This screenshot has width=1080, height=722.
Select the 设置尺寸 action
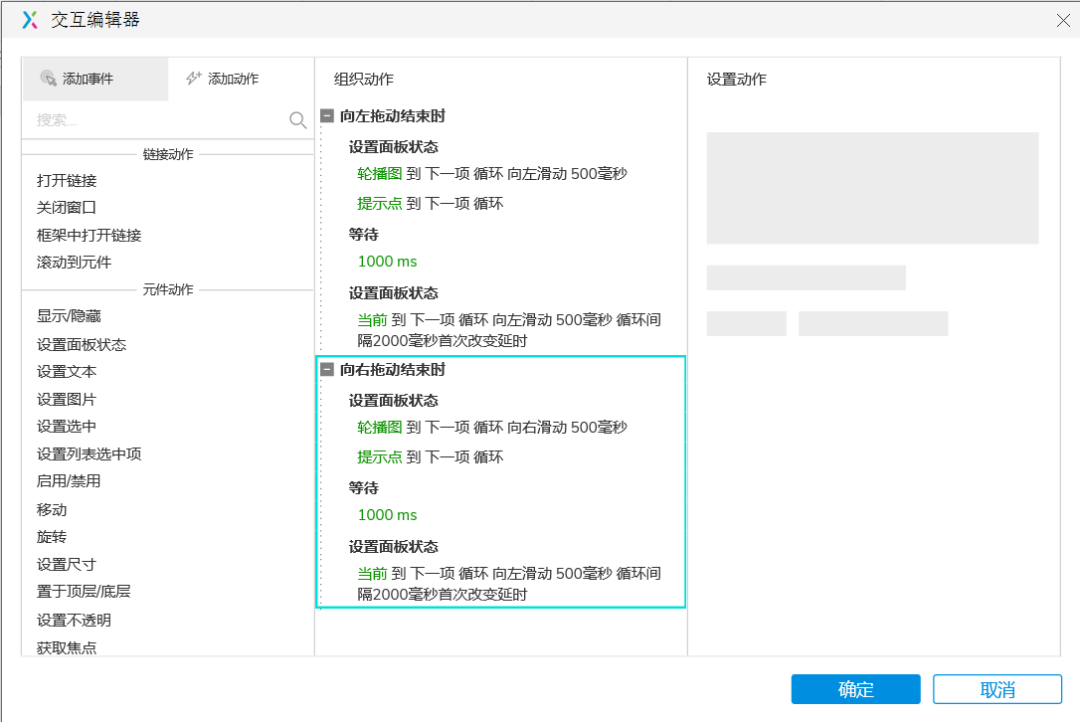pyautogui.click(x=67, y=564)
